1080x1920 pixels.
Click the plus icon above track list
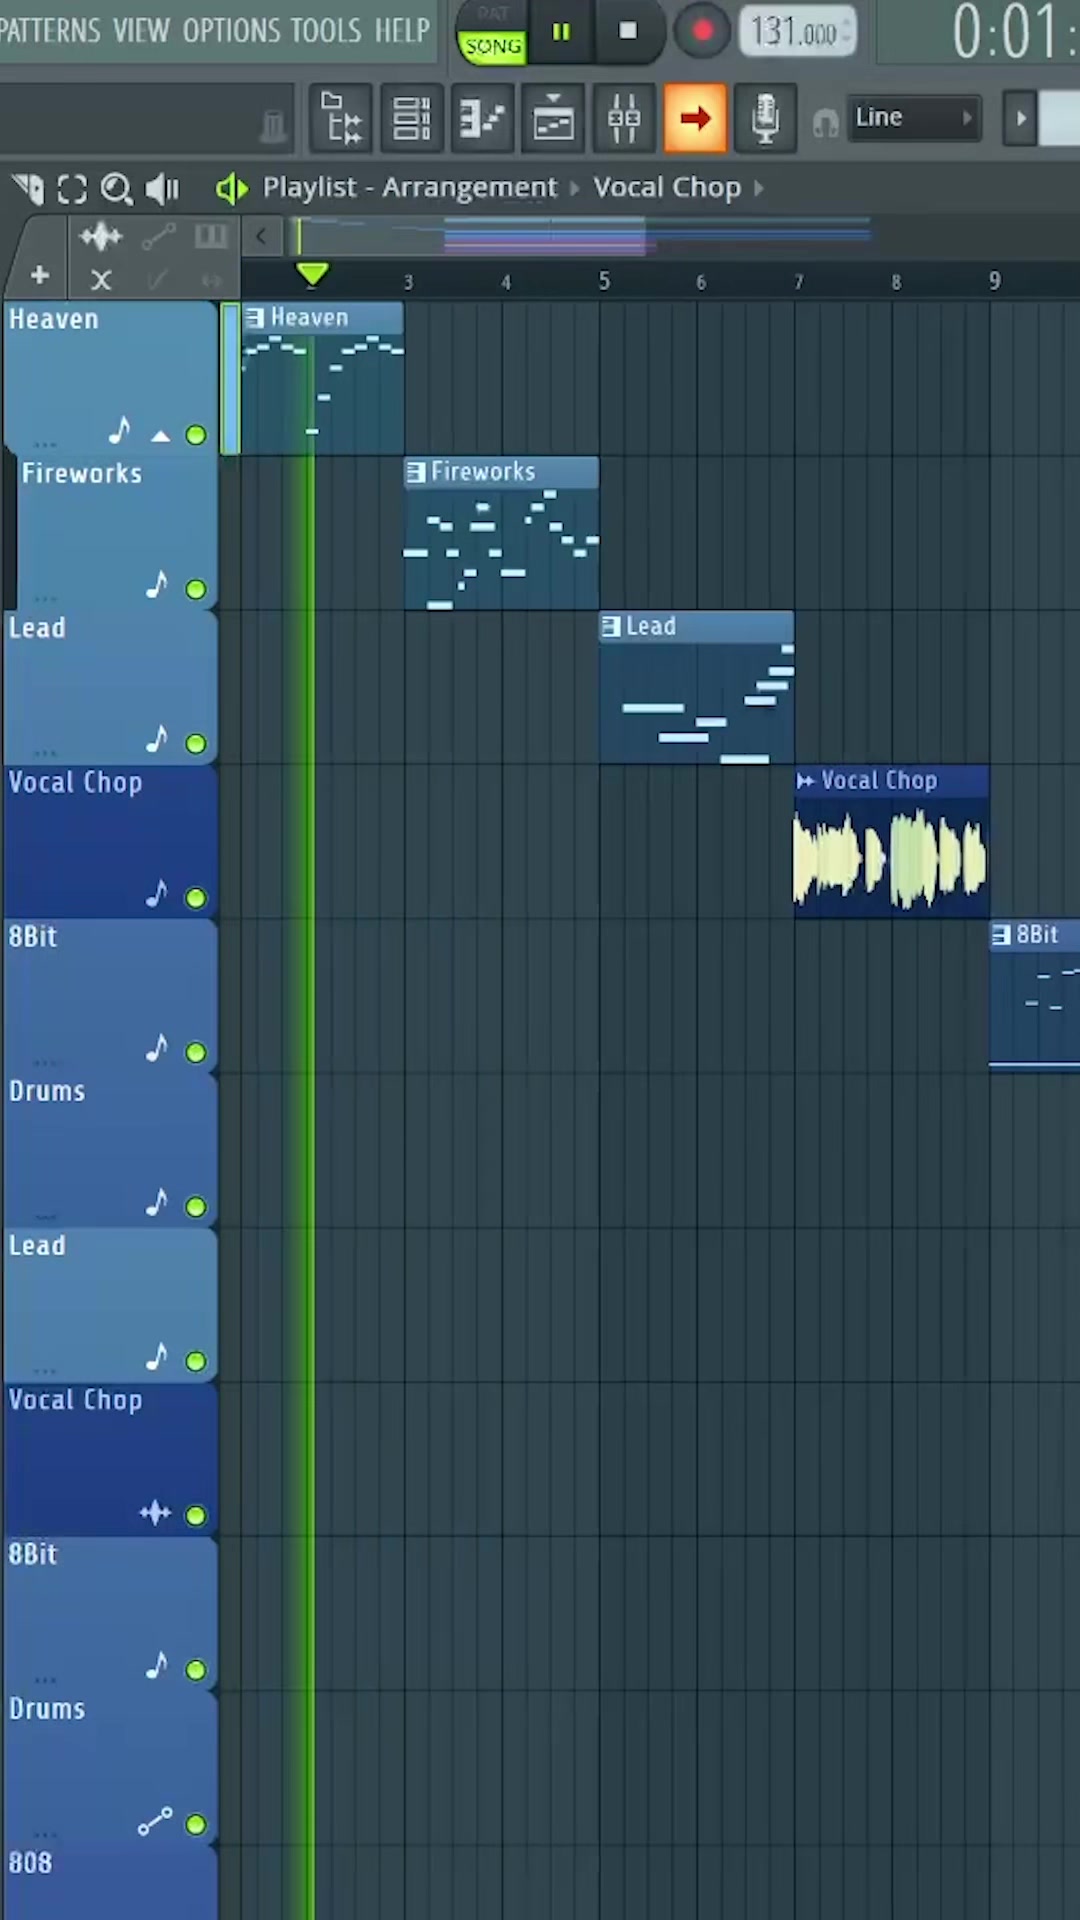tap(40, 275)
